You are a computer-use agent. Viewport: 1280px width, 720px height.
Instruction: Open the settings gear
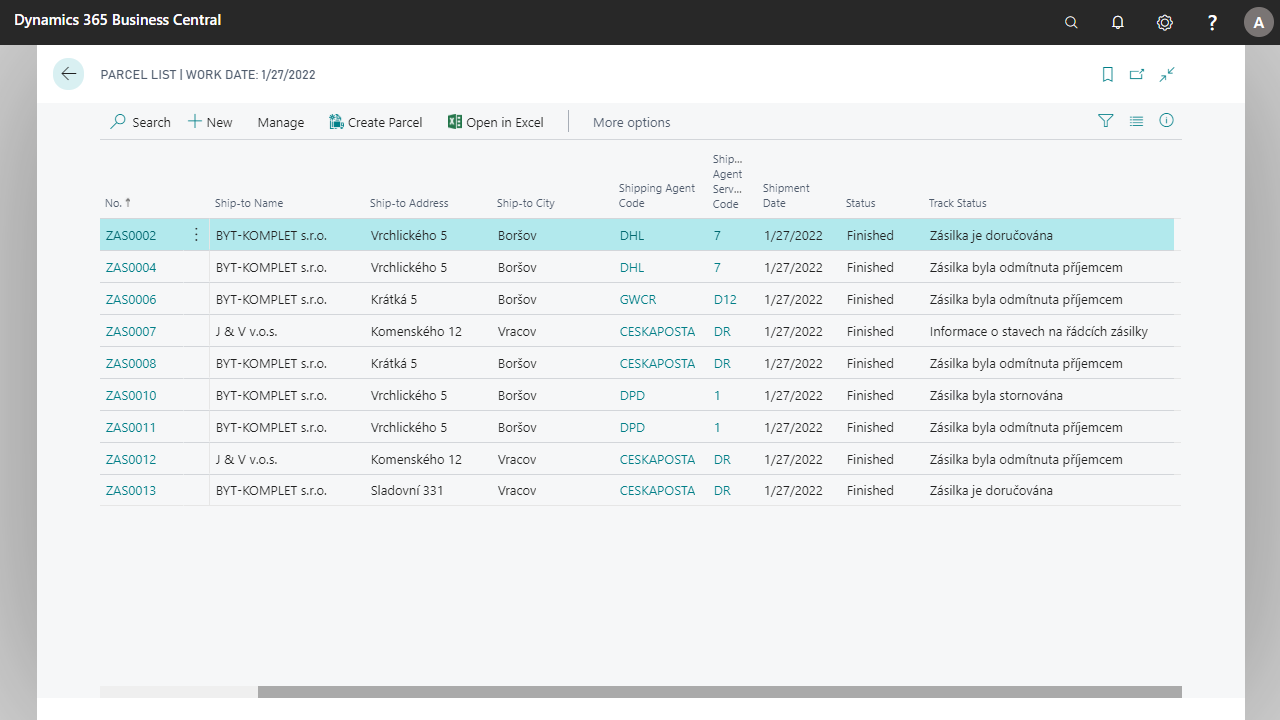(1165, 22)
